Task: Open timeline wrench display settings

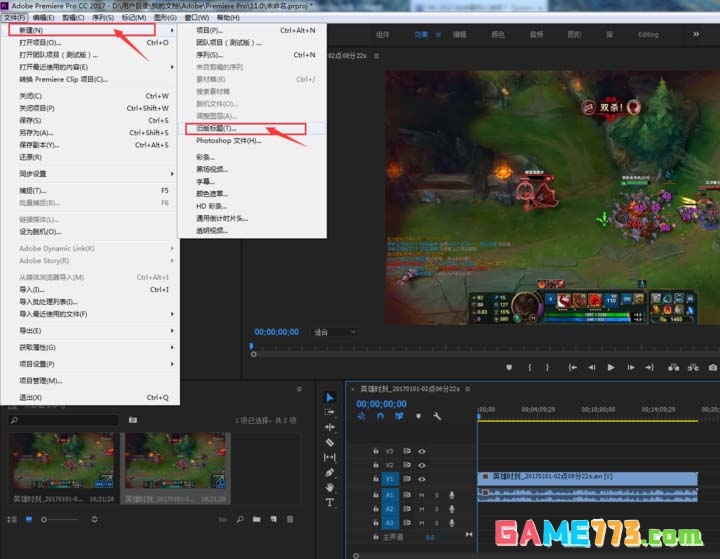Action: coord(437,416)
